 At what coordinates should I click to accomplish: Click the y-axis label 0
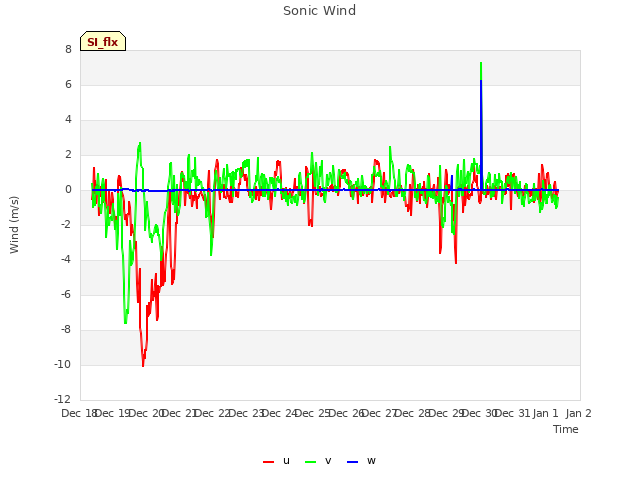click(68, 189)
